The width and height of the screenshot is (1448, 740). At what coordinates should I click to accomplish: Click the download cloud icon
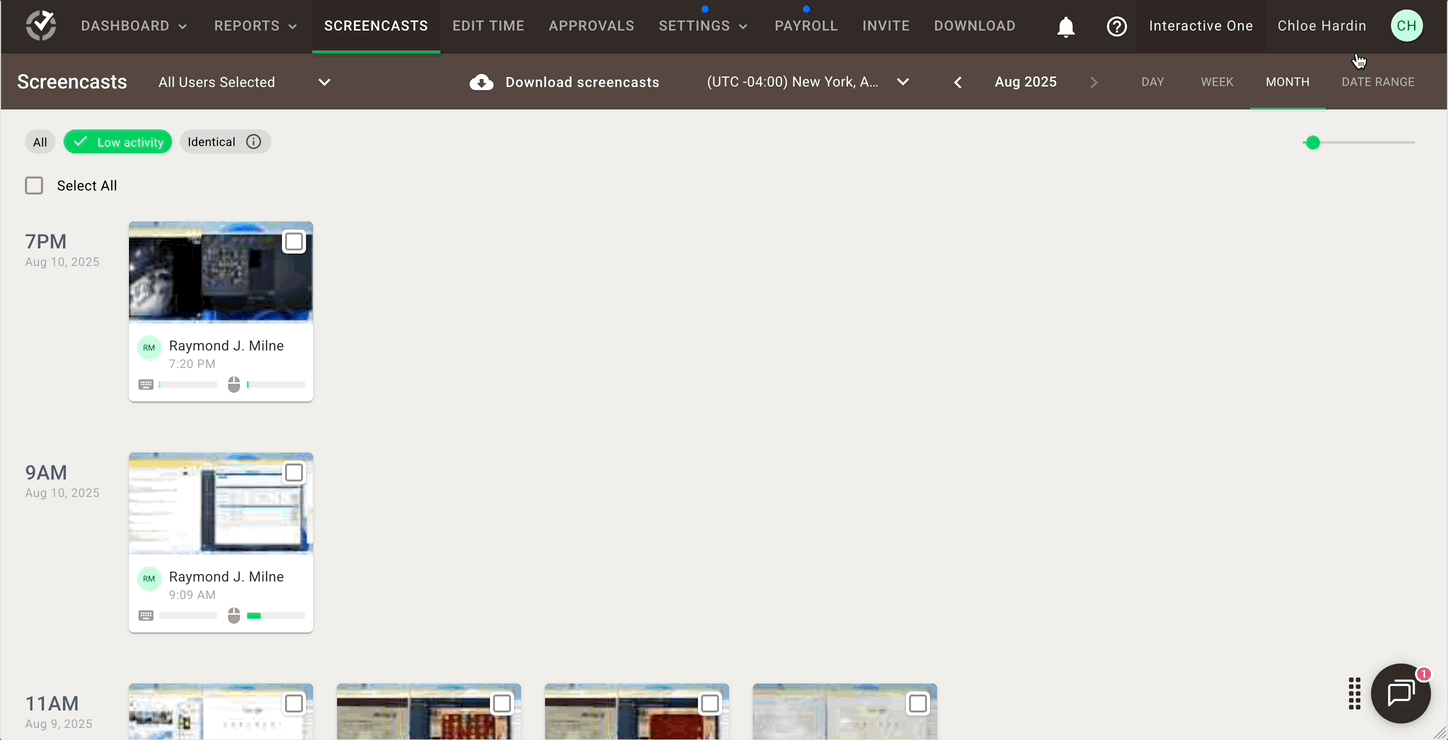pos(481,82)
